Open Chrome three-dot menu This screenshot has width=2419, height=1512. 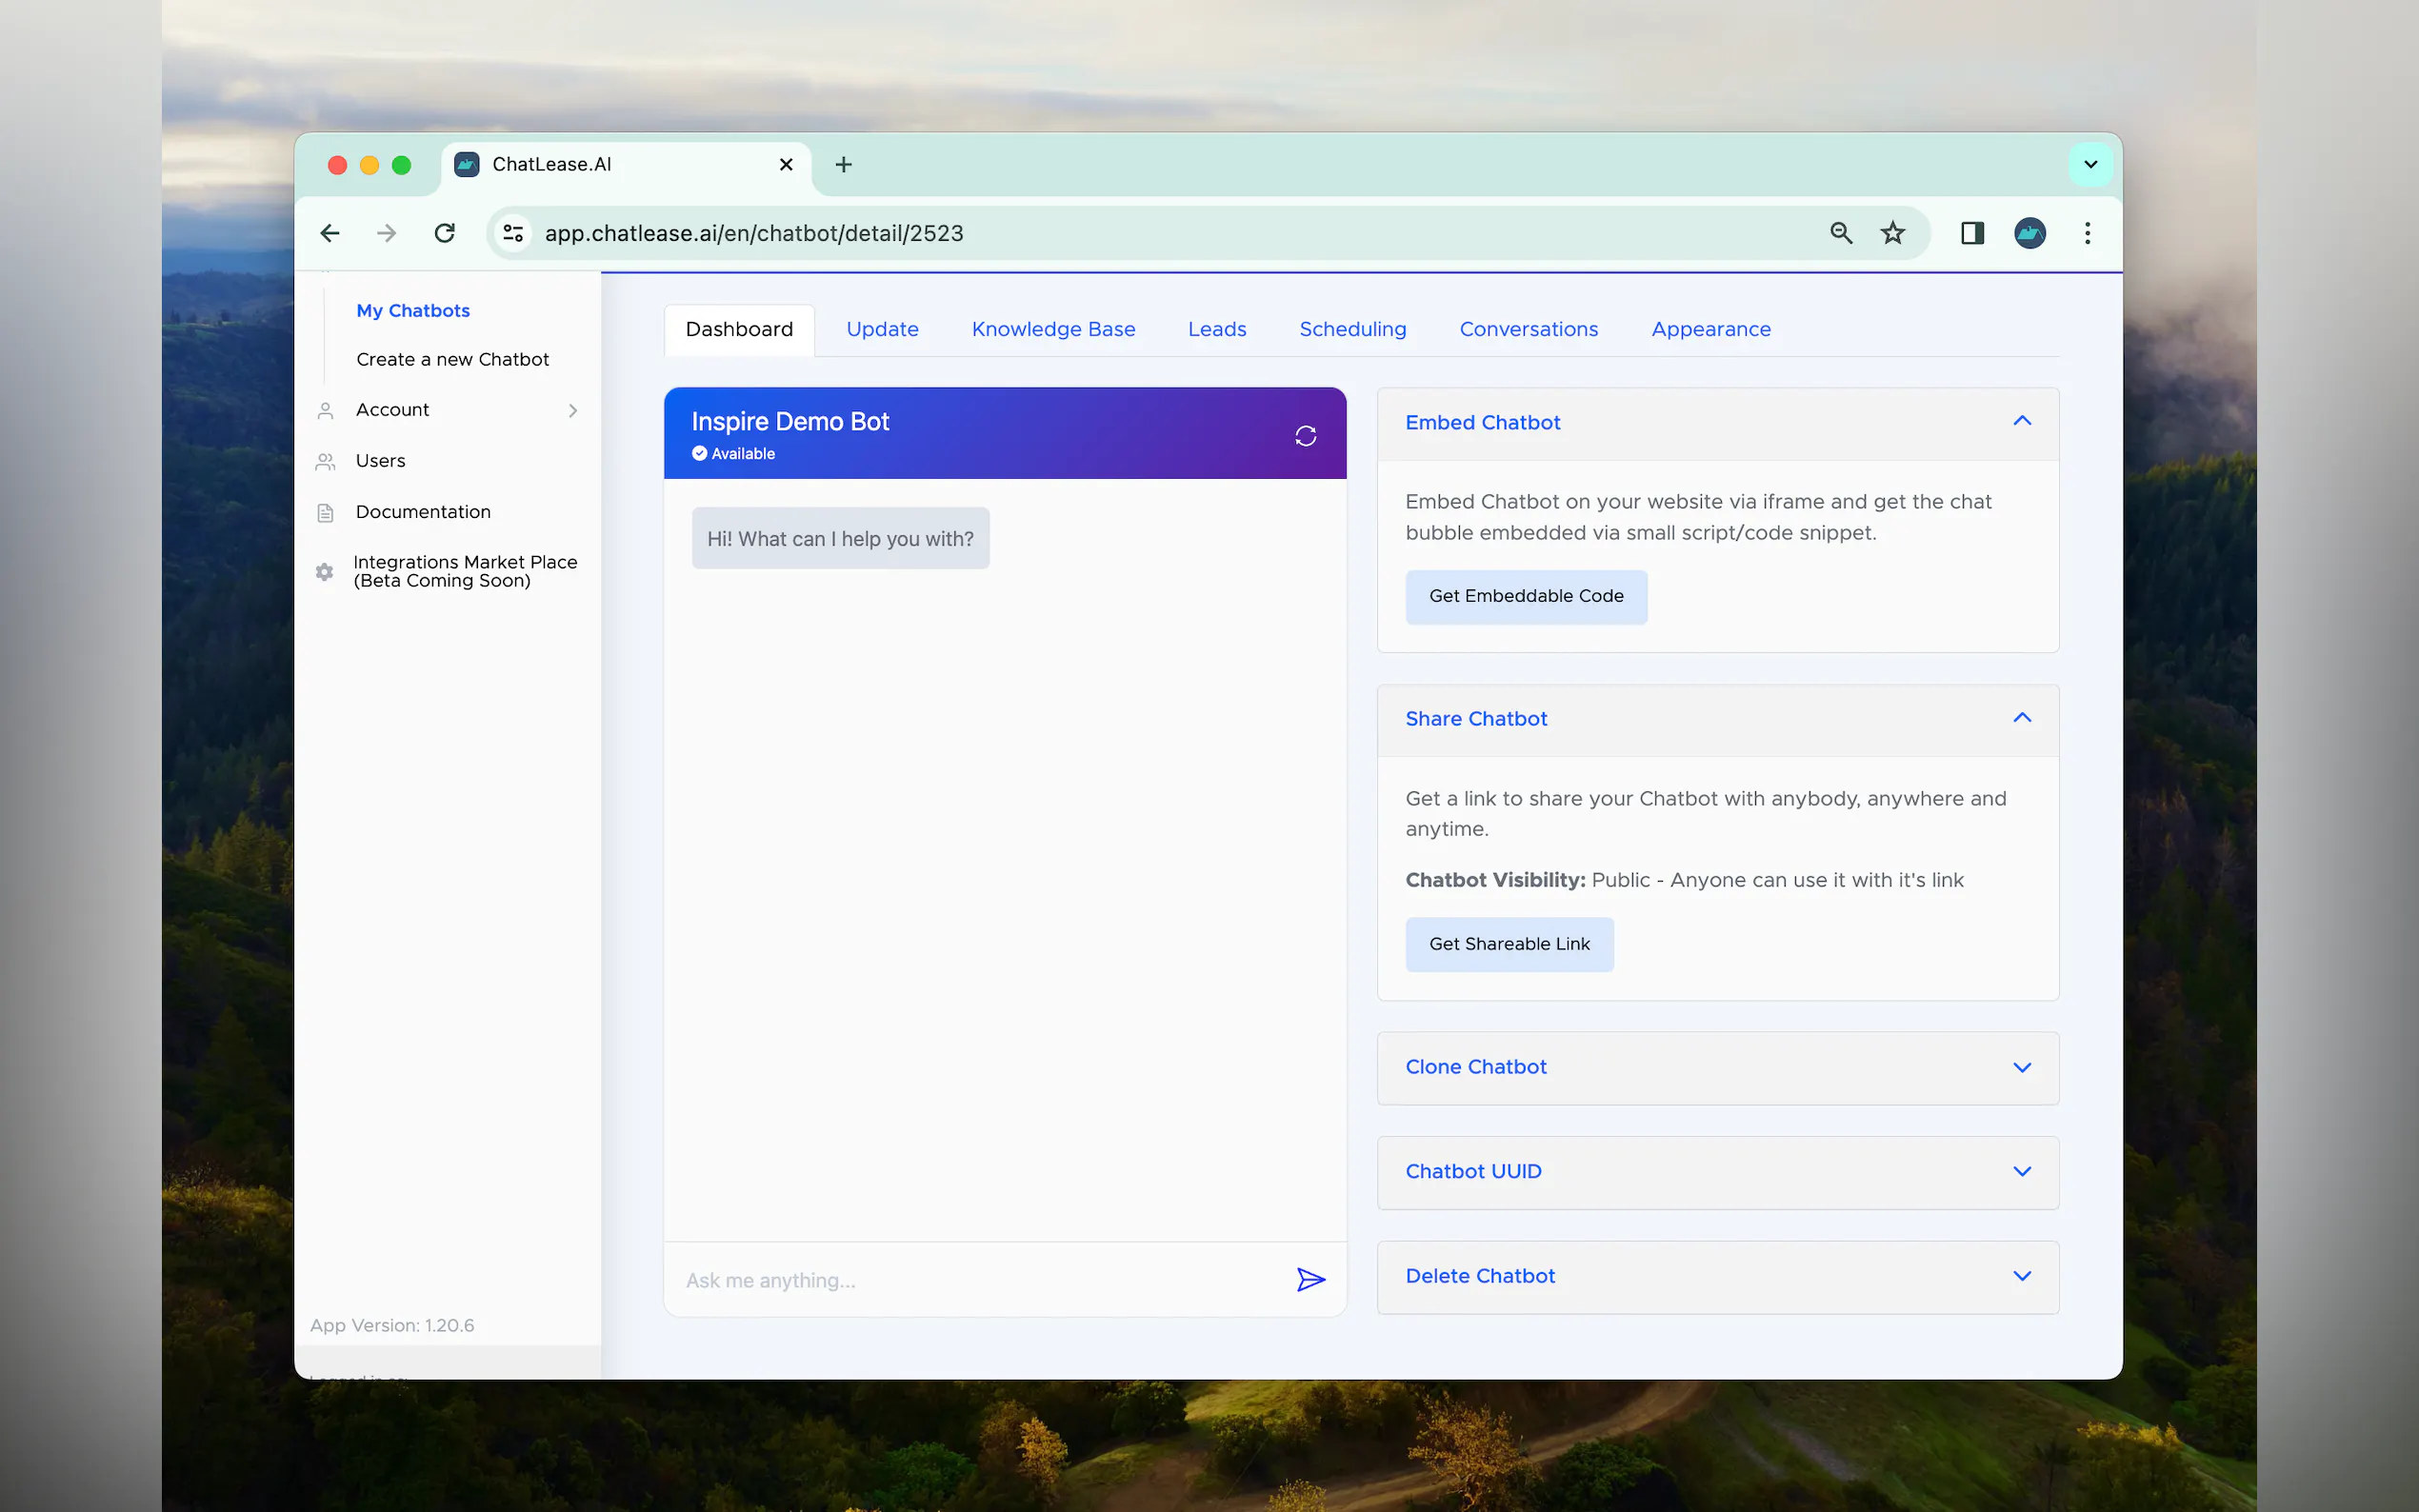(2087, 233)
